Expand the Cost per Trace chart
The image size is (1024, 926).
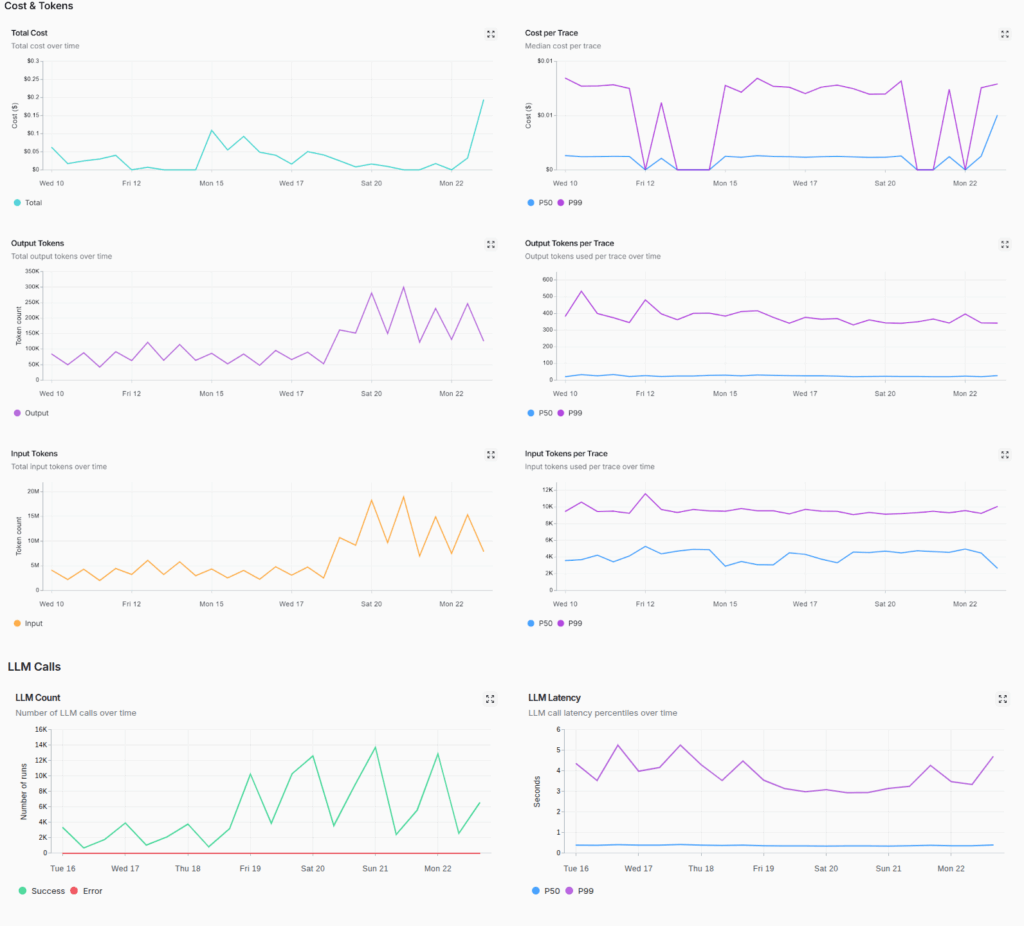[1005, 34]
